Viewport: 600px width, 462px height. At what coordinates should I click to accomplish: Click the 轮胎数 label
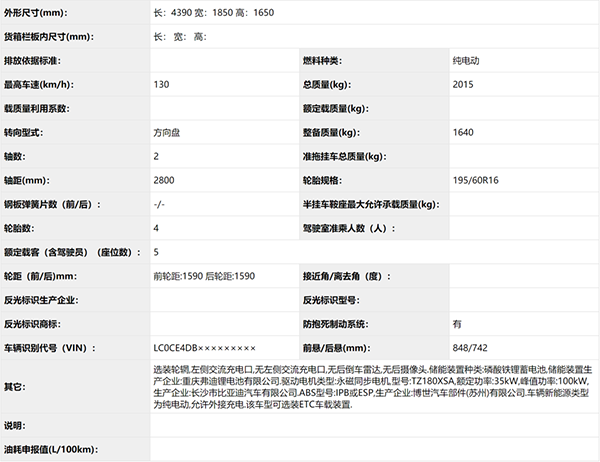(x=19, y=229)
